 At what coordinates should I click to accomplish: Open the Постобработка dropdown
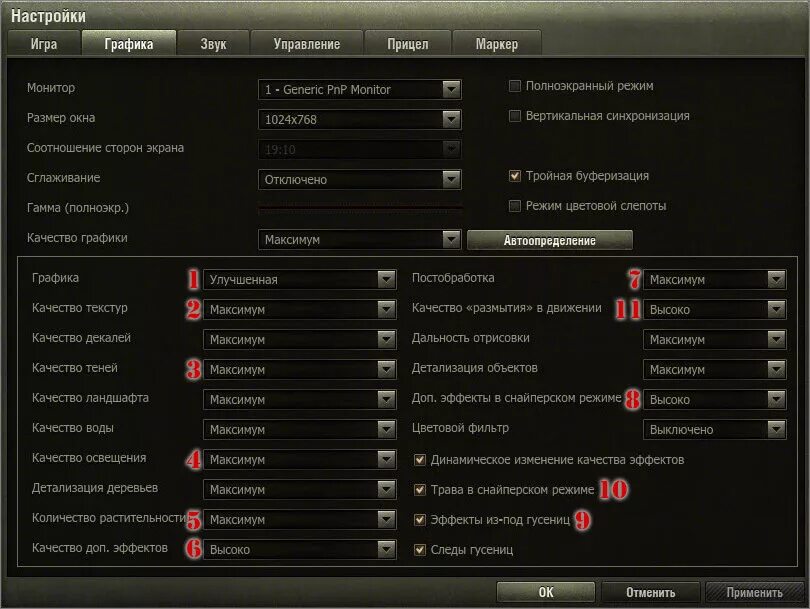pos(714,279)
